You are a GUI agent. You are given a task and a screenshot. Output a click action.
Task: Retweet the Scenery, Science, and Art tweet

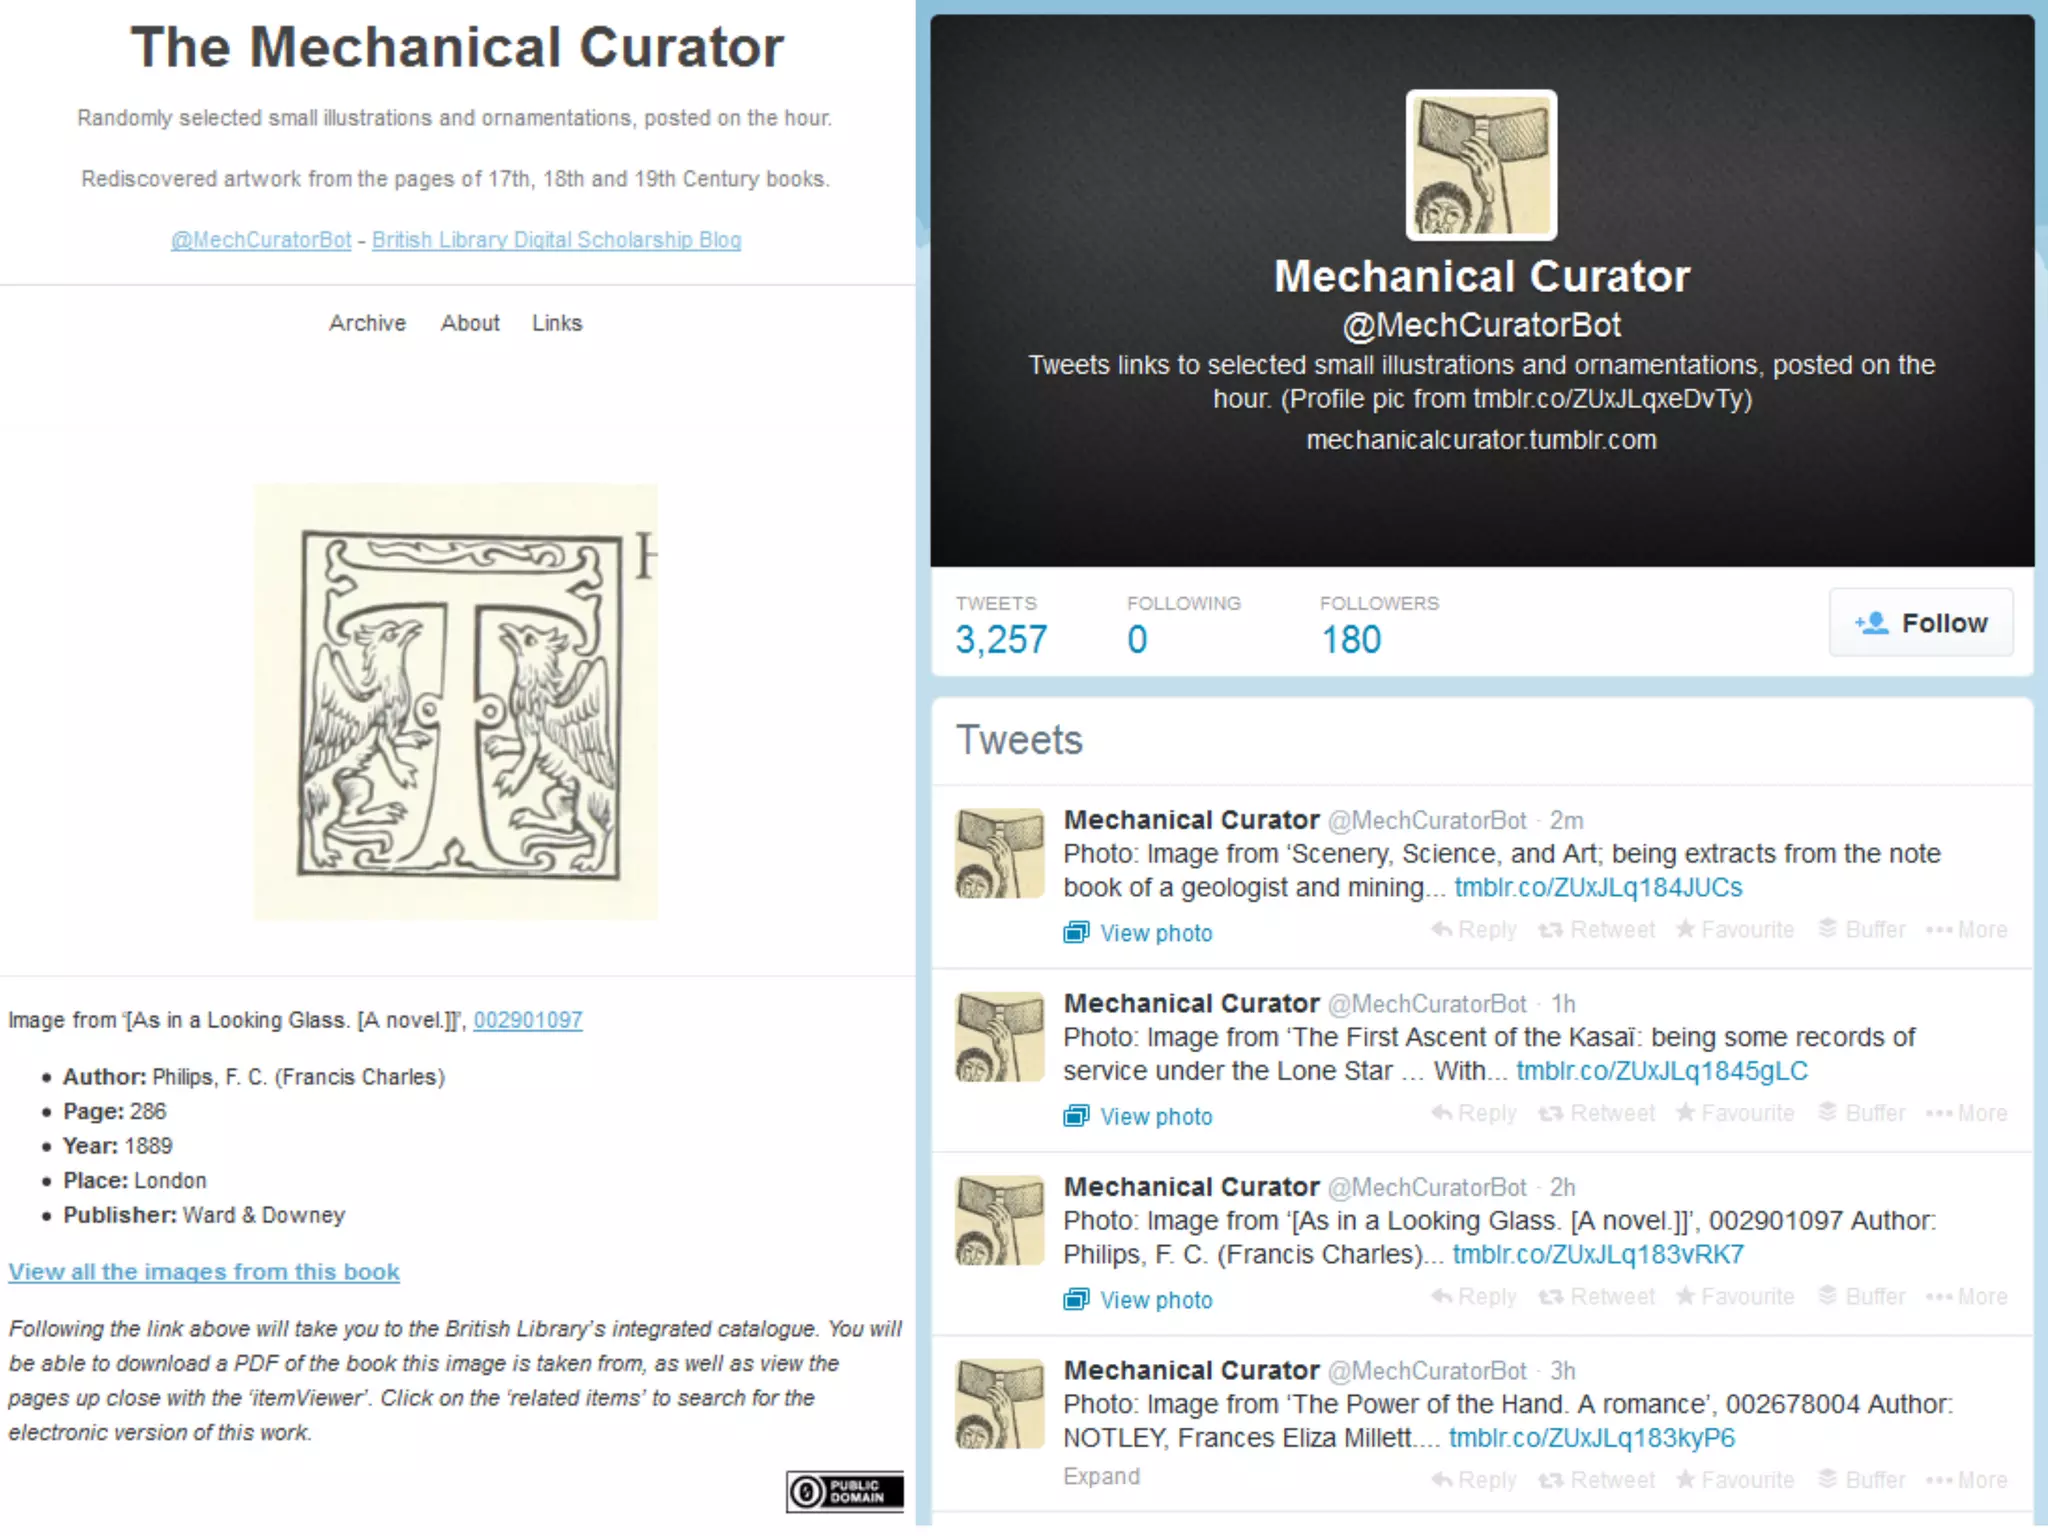(1597, 930)
